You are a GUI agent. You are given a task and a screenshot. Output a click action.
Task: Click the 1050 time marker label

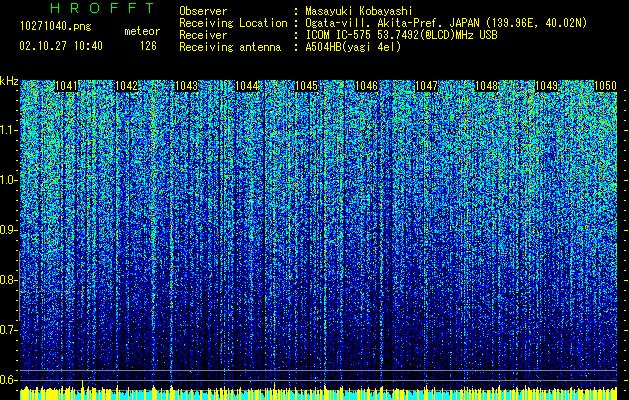[605, 86]
